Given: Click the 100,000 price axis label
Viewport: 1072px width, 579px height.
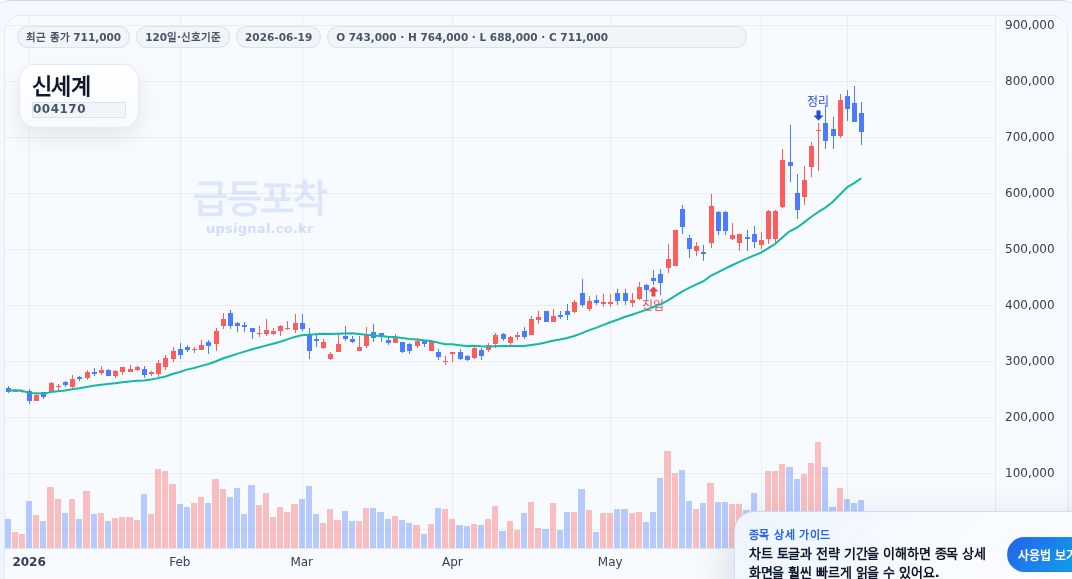Looking at the screenshot, I should (x=1030, y=473).
